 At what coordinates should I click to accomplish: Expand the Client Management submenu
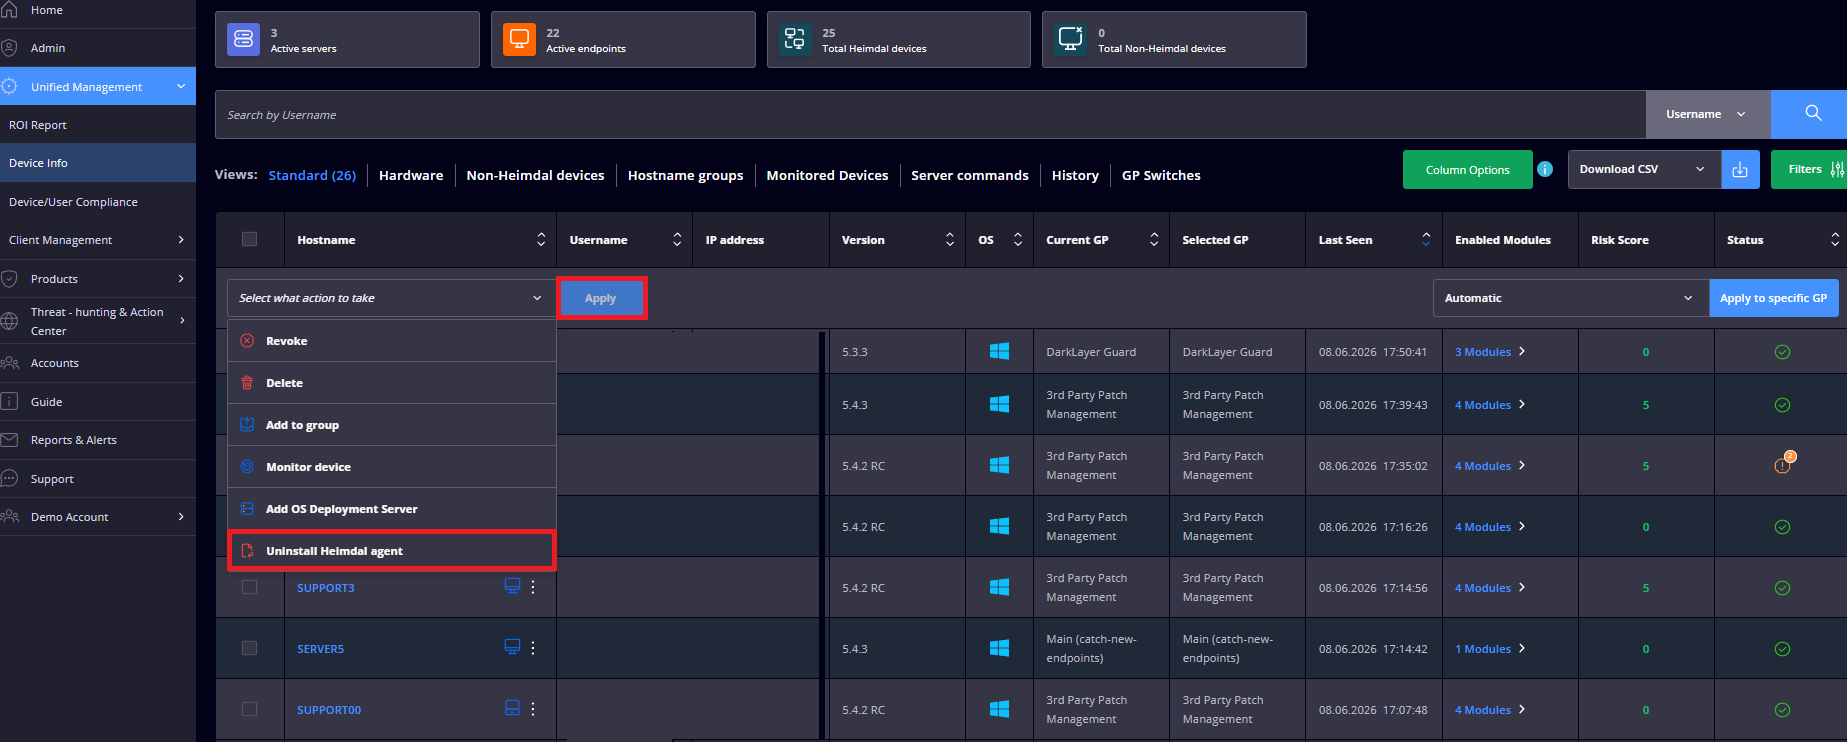(181, 240)
